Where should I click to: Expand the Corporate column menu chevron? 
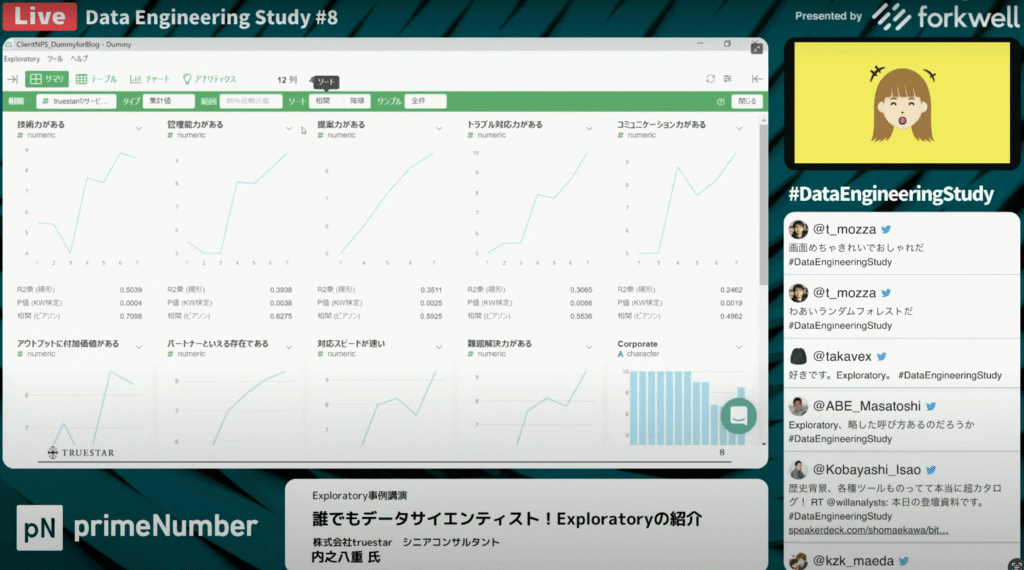739,347
